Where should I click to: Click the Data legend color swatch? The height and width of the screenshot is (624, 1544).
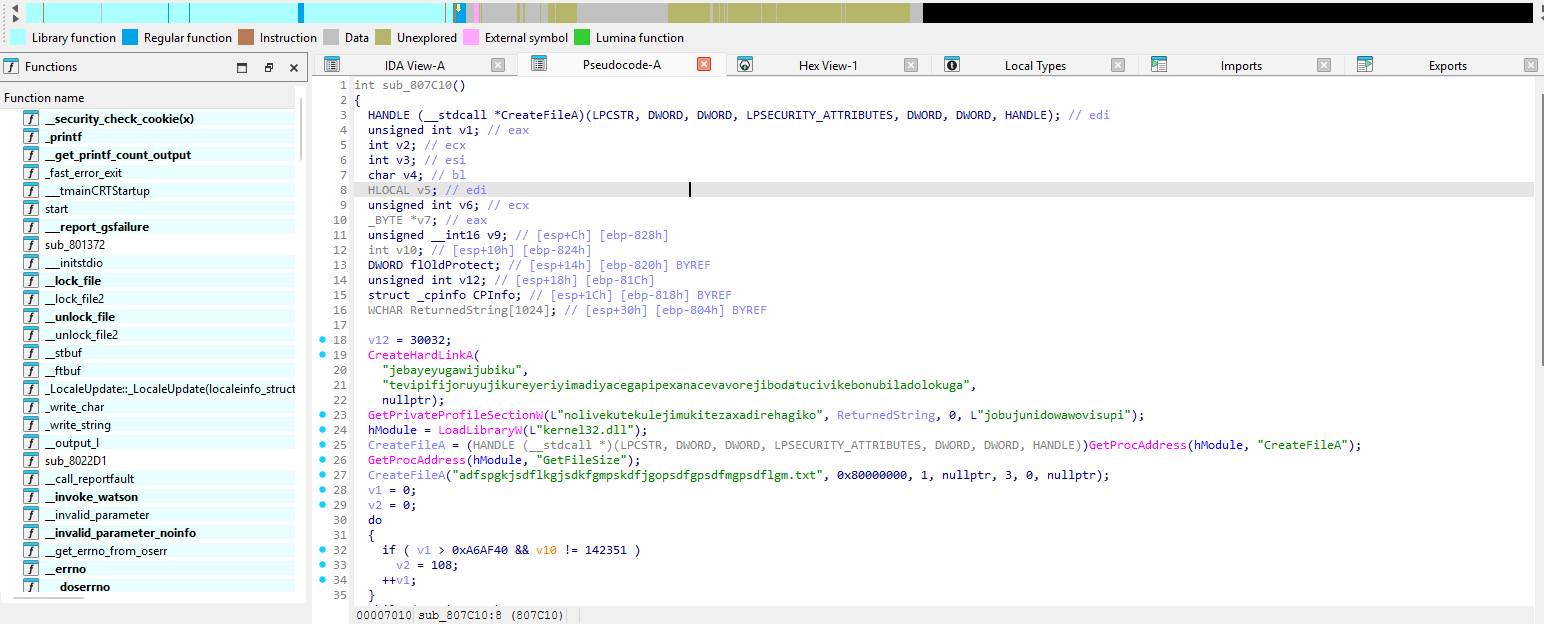click(x=331, y=38)
